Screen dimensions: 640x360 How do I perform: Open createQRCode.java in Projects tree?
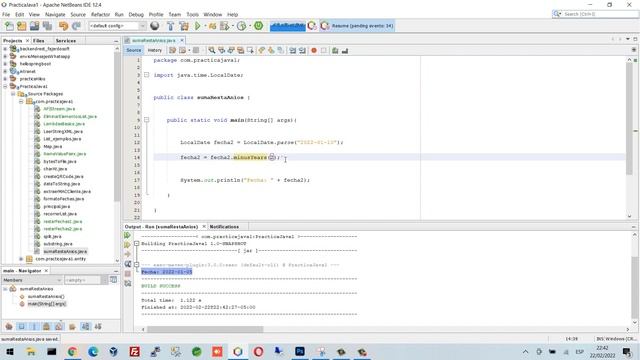pyautogui.click(x=63, y=176)
